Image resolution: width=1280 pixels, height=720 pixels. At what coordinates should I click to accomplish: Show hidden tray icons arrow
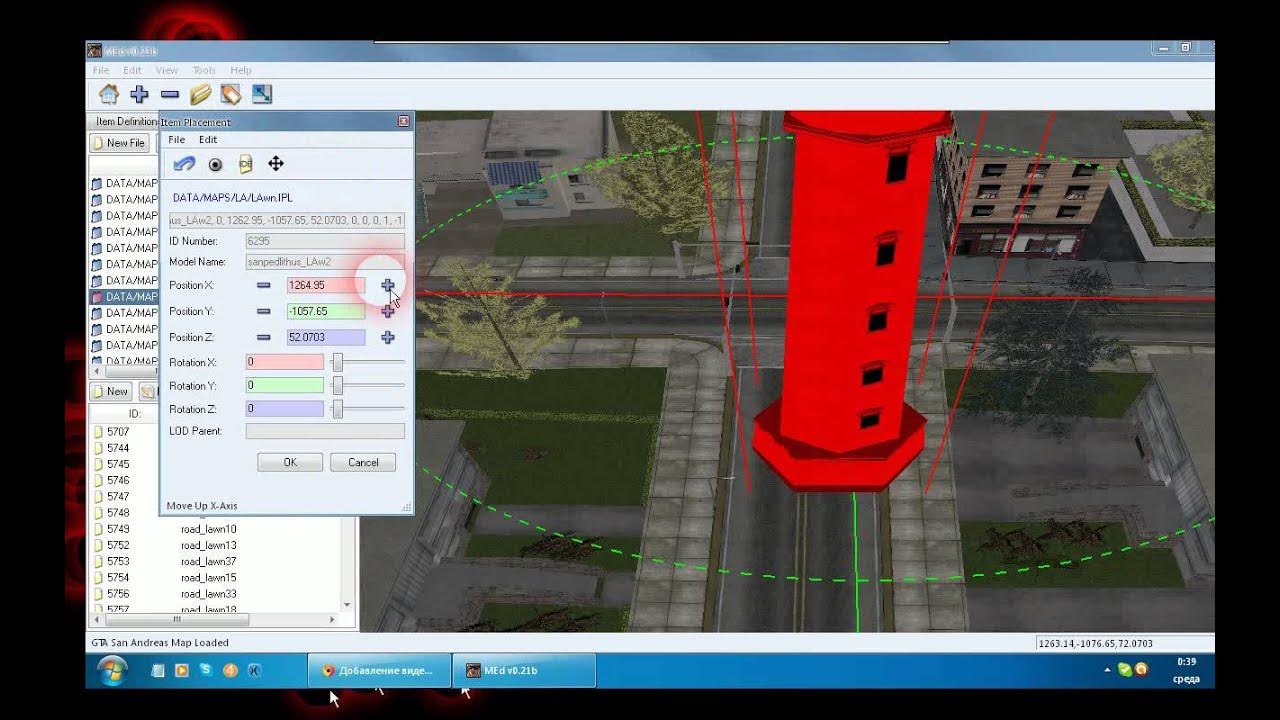1107,669
